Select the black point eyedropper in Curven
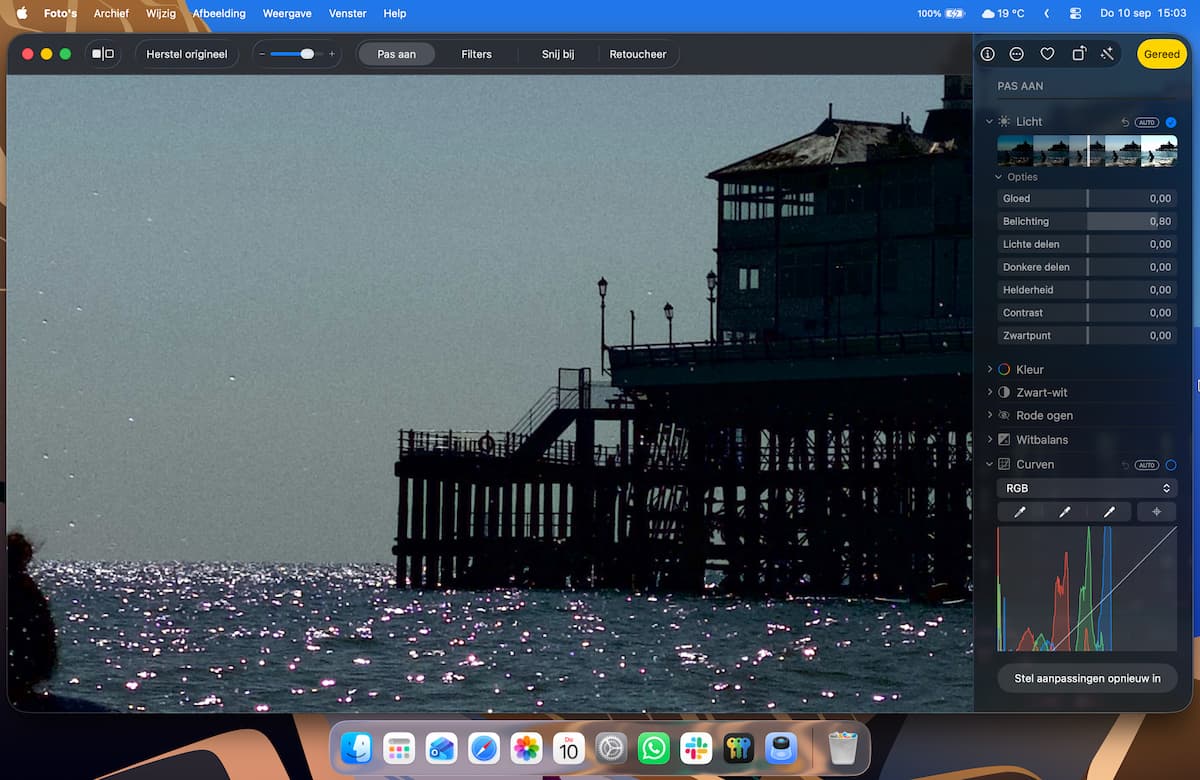 [x=1020, y=512]
